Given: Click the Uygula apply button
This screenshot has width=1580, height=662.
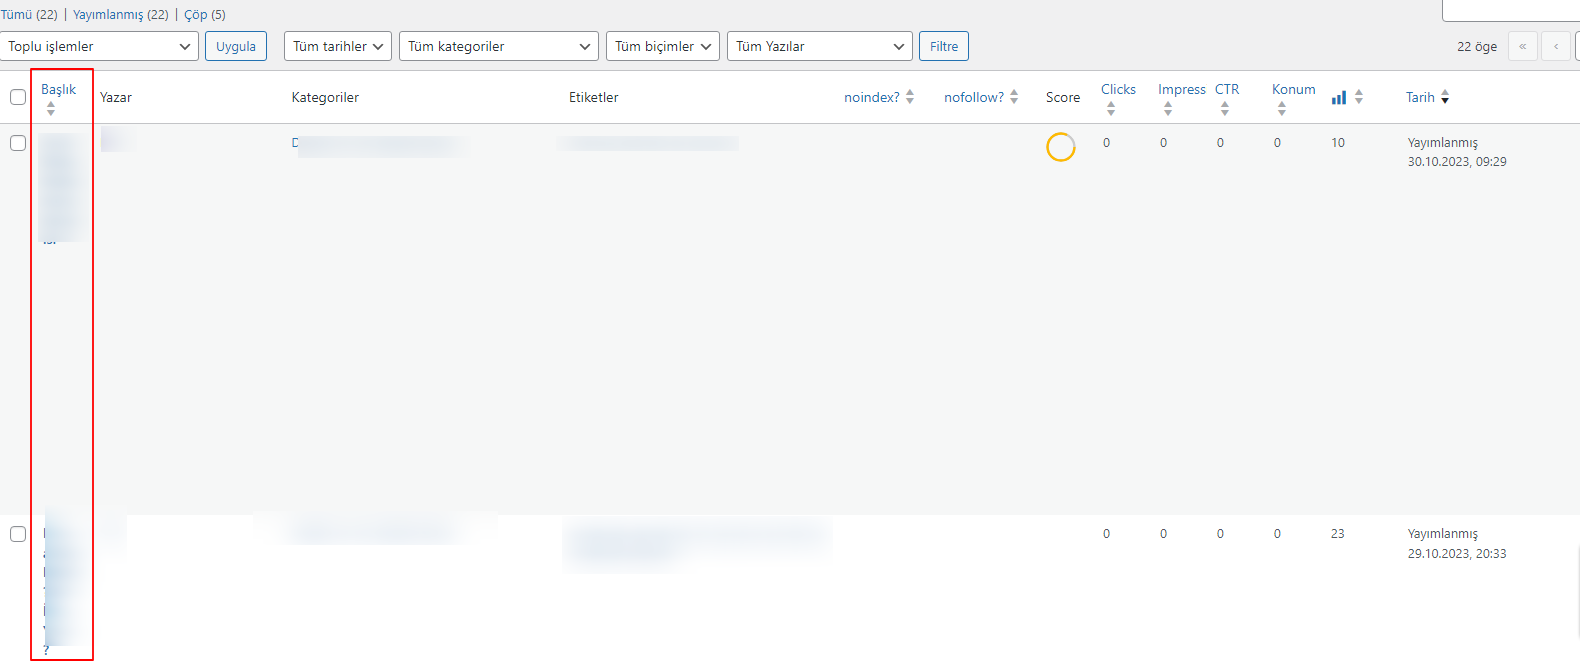Looking at the screenshot, I should pyautogui.click(x=236, y=46).
